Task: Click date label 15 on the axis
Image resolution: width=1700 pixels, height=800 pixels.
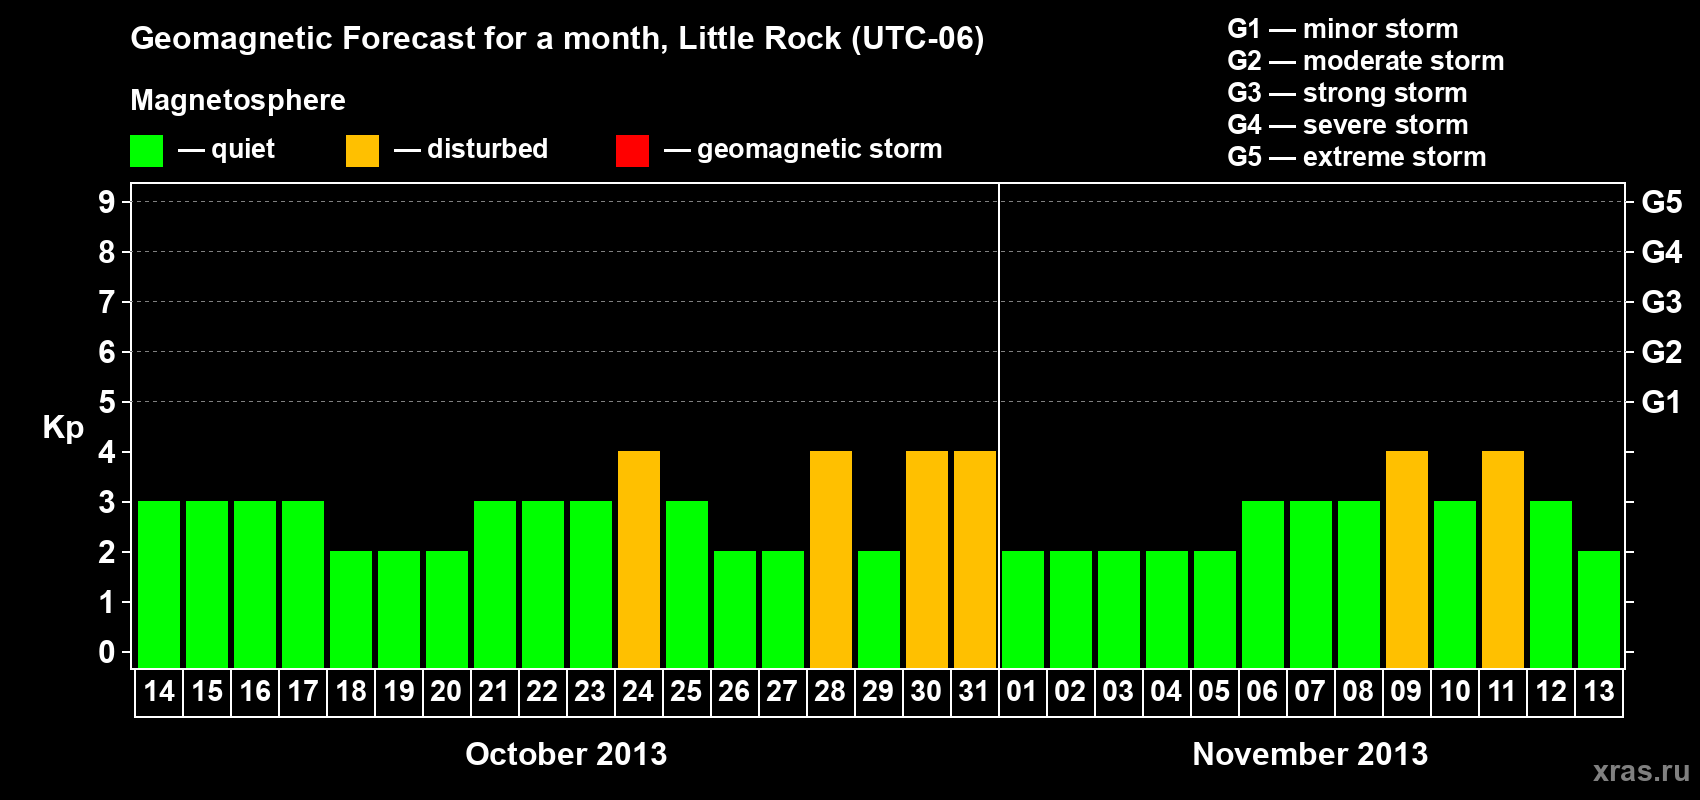Action: coord(207,691)
